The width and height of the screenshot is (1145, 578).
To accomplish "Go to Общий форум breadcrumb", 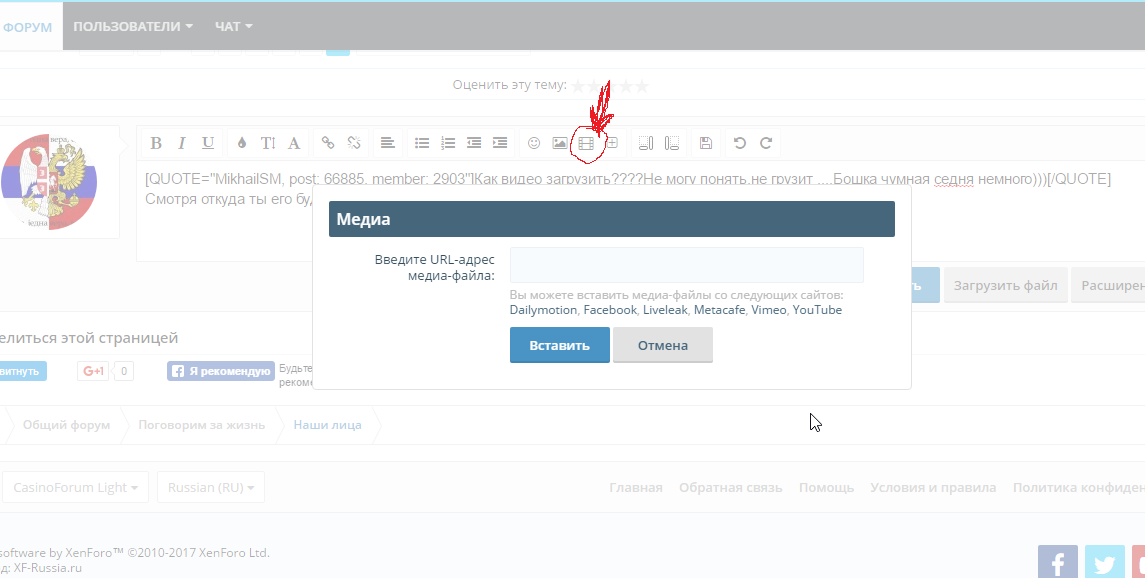I will 66,425.
